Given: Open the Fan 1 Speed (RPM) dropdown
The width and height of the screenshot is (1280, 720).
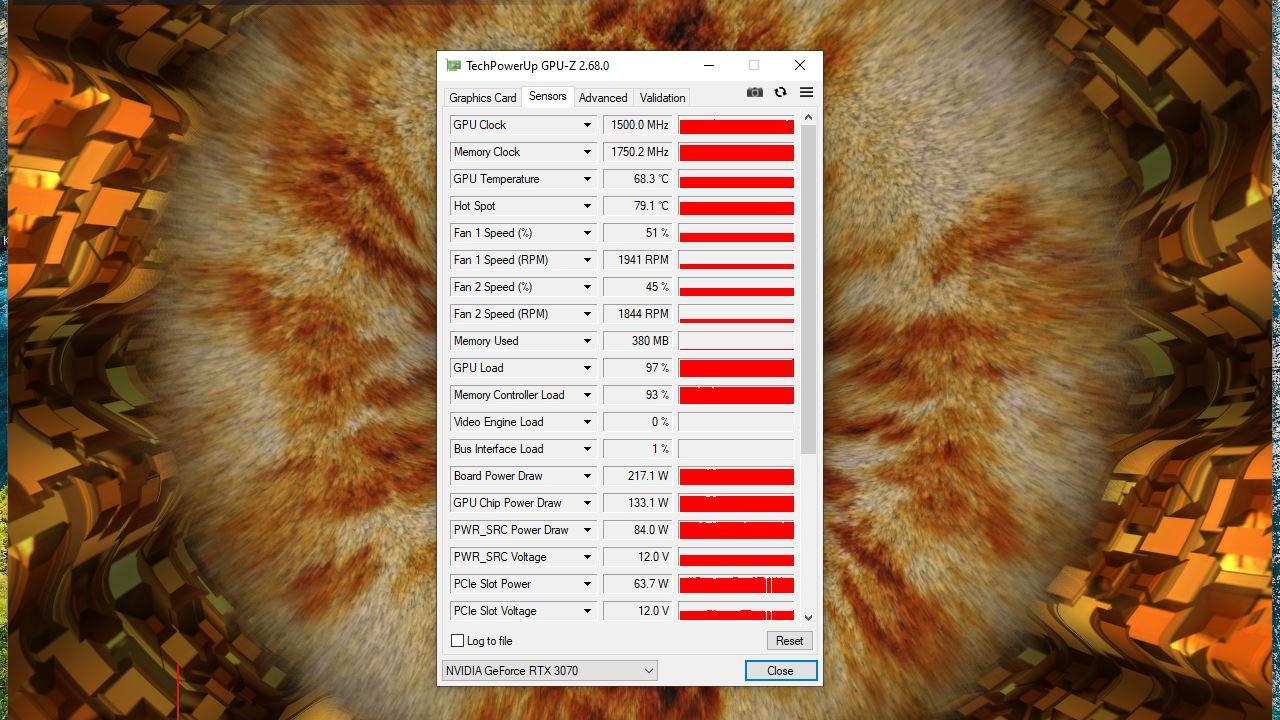Looking at the screenshot, I should pyautogui.click(x=587, y=260).
